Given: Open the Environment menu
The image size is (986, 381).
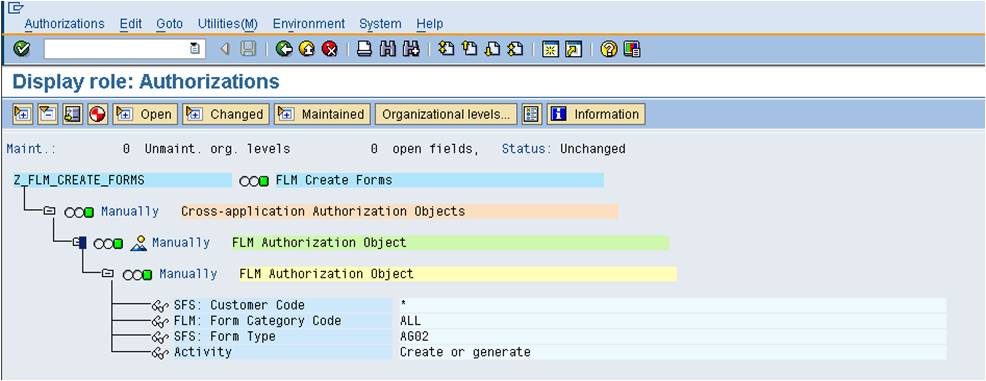Looking at the screenshot, I should [309, 24].
